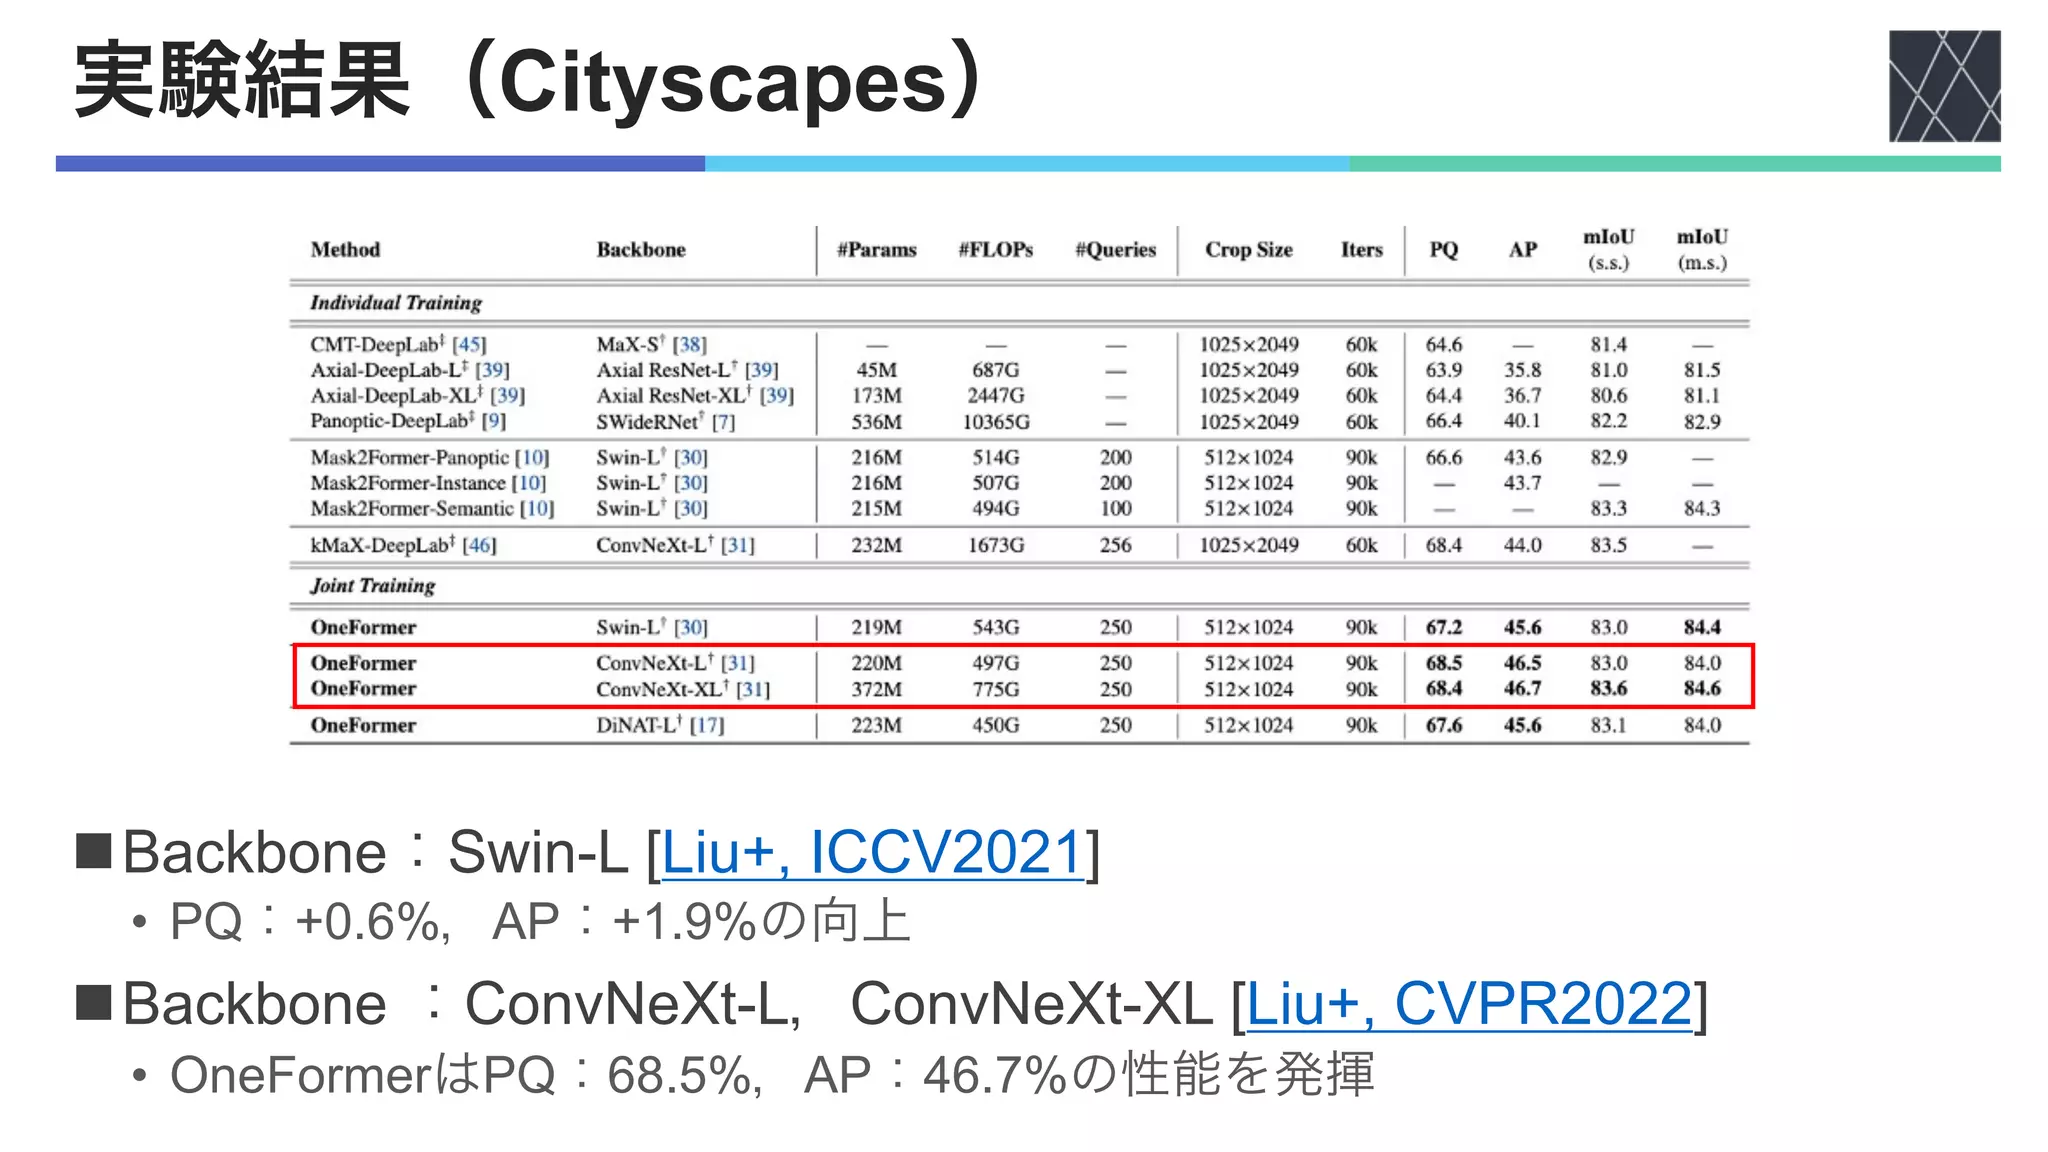Click the Axial ResNet-XL [39] backbone cell
Screen dimensions: 2048x1152
click(x=695, y=396)
